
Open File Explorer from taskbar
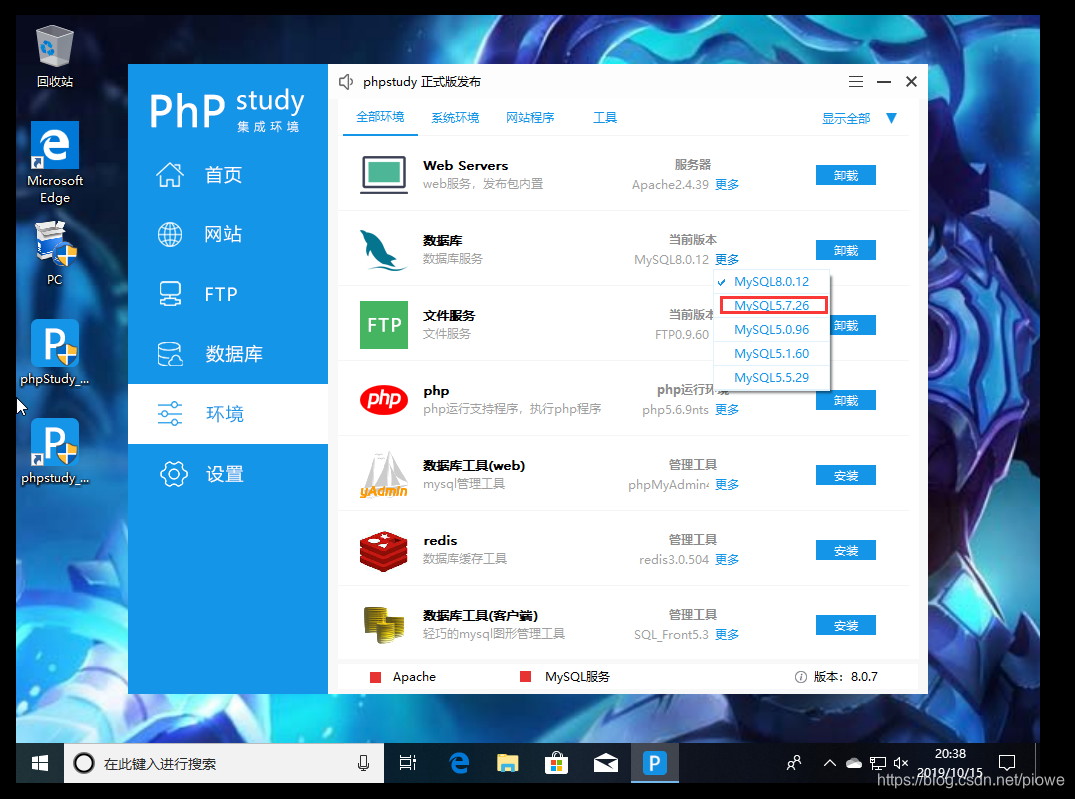point(507,763)
